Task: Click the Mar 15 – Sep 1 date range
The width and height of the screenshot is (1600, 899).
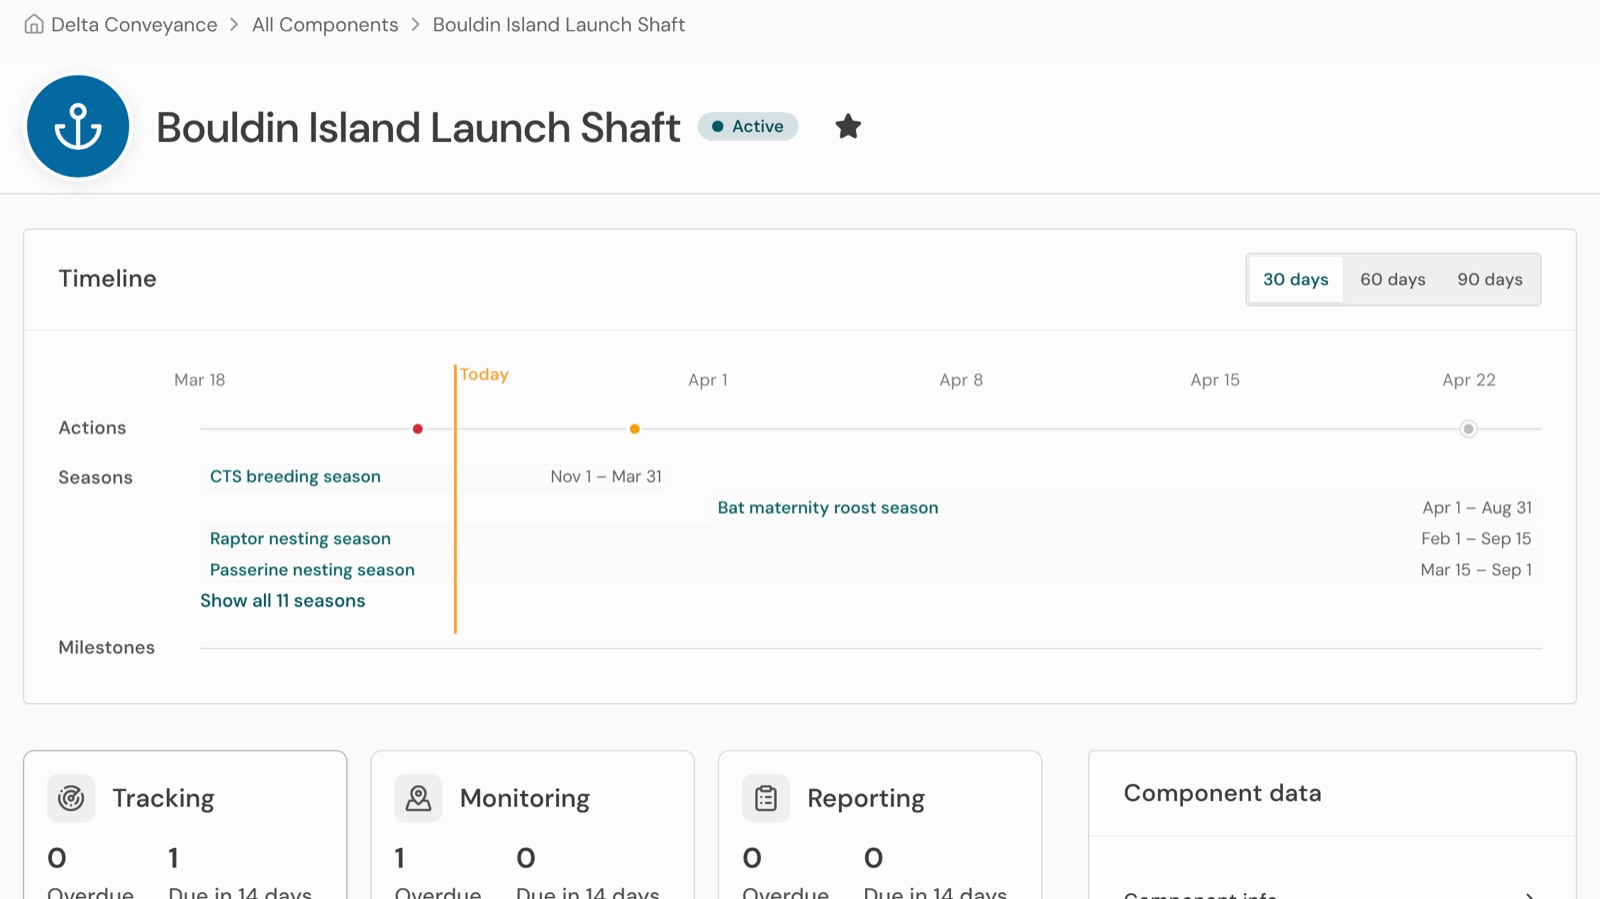Action: pyautogui.click(x=1476, y=569)
